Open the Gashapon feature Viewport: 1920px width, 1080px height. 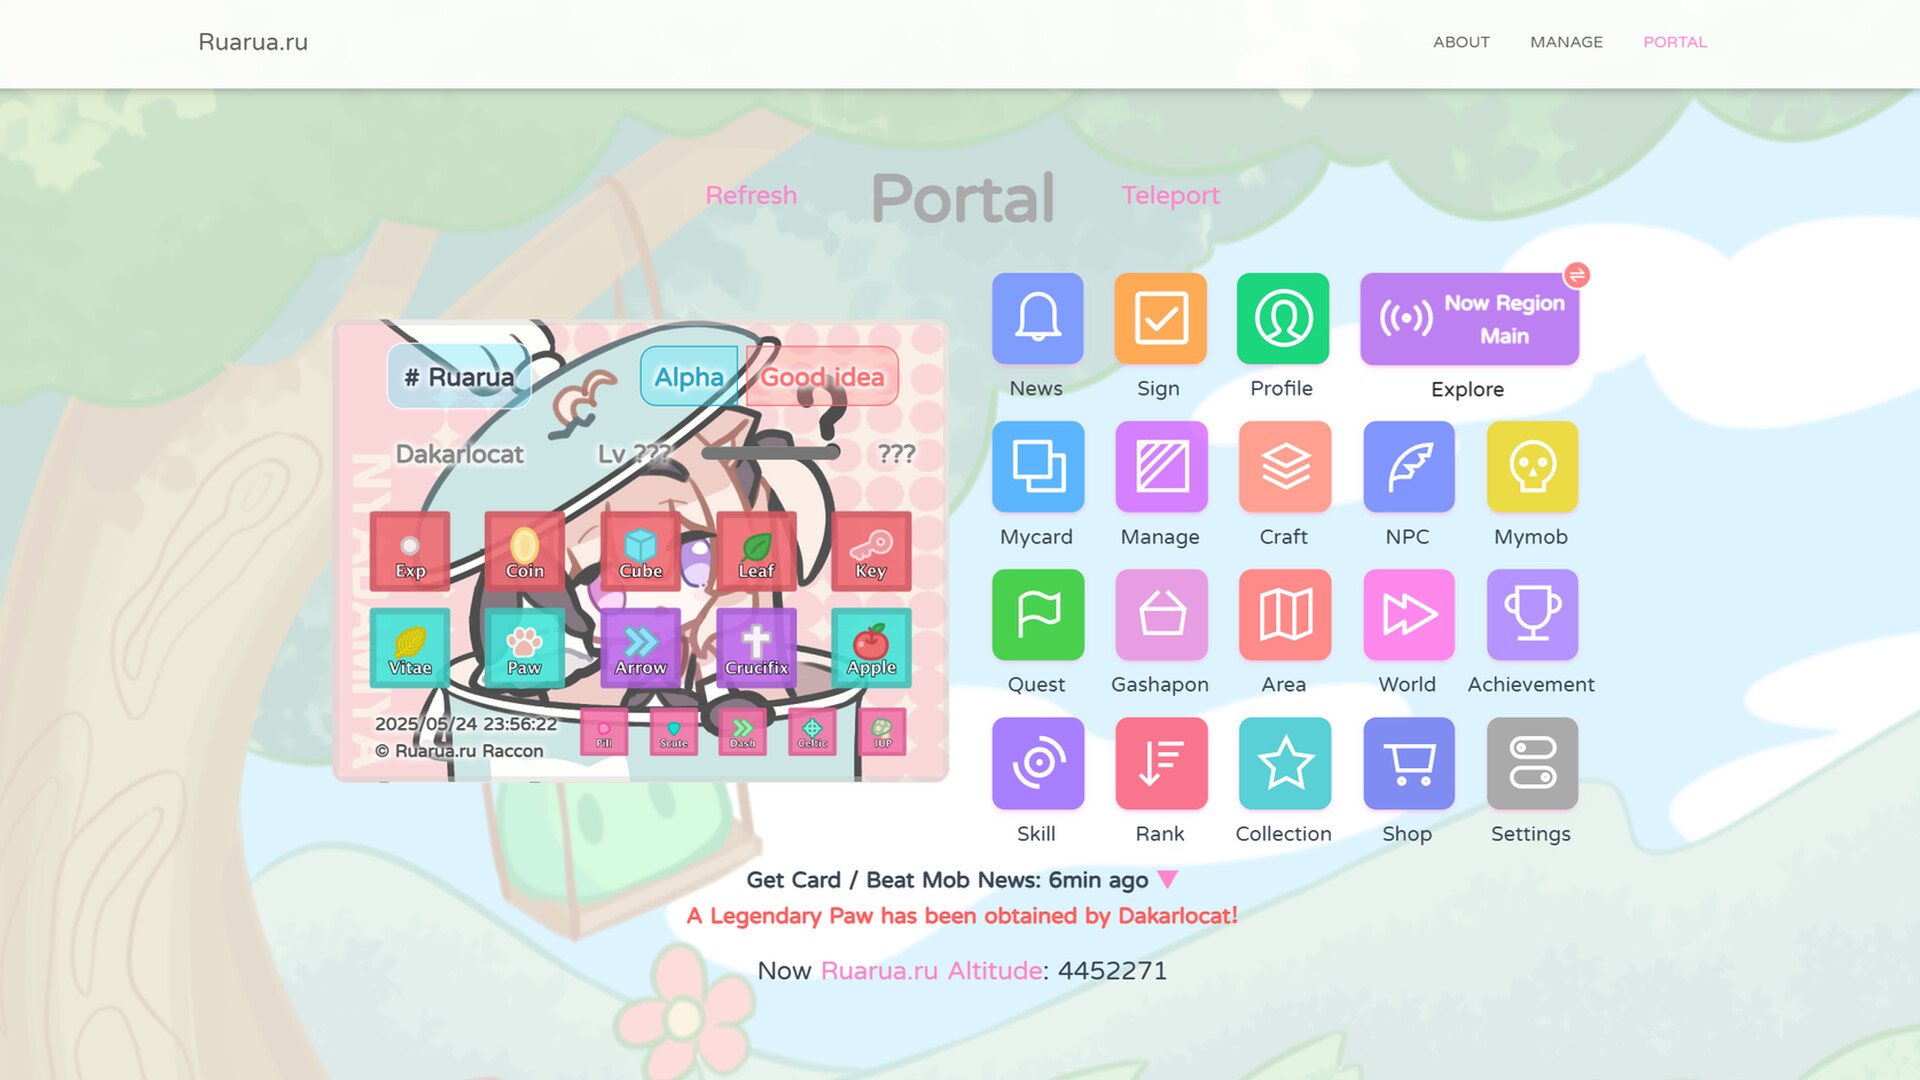point(1160,615)
